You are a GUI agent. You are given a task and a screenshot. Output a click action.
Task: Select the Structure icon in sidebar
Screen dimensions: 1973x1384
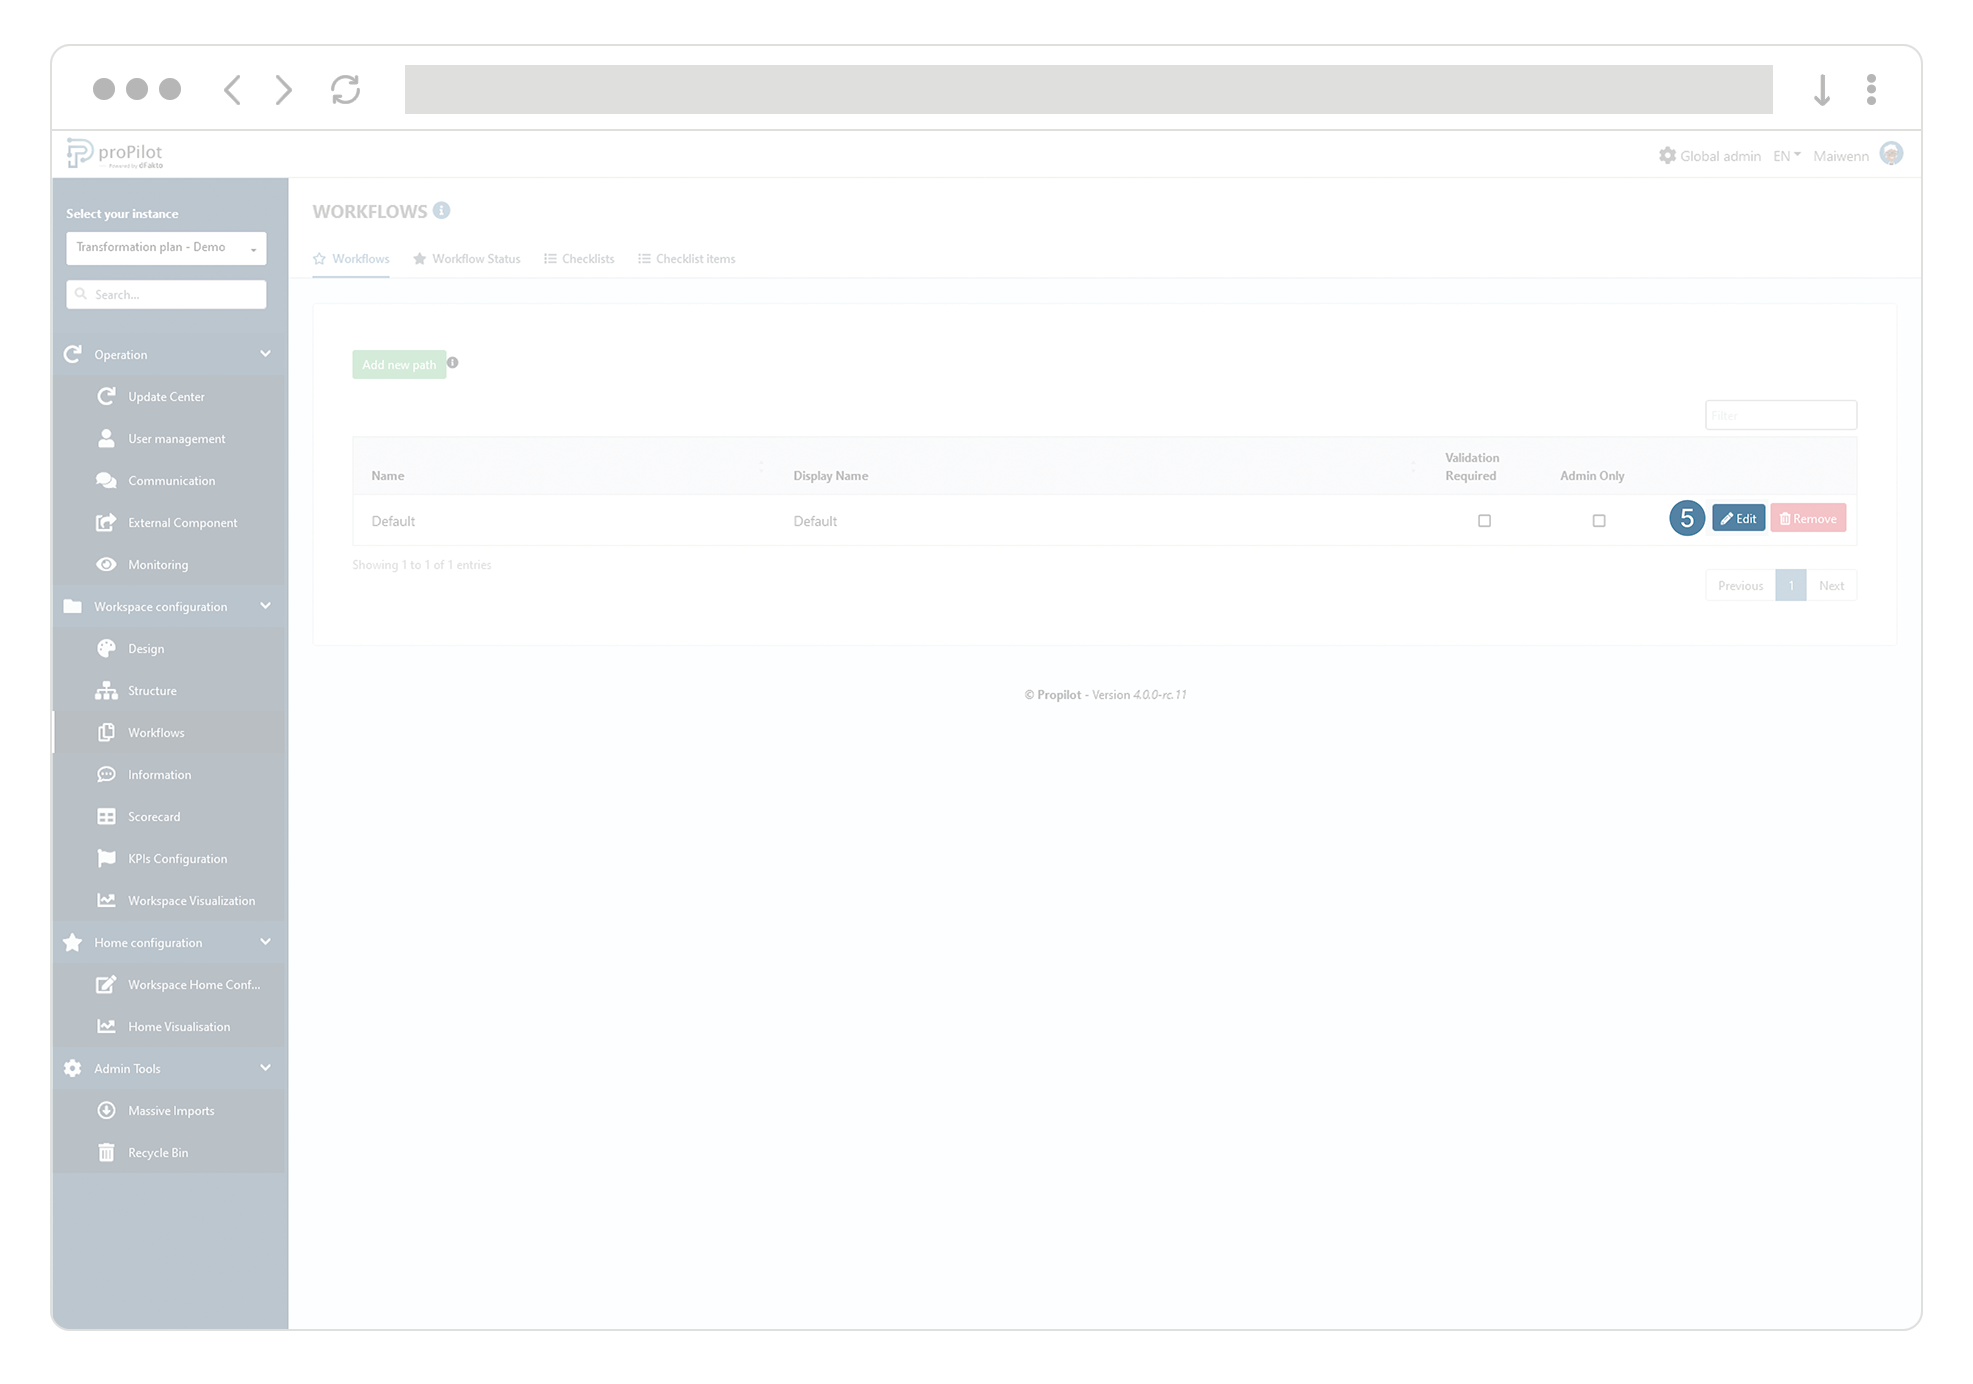coord(107,690)
